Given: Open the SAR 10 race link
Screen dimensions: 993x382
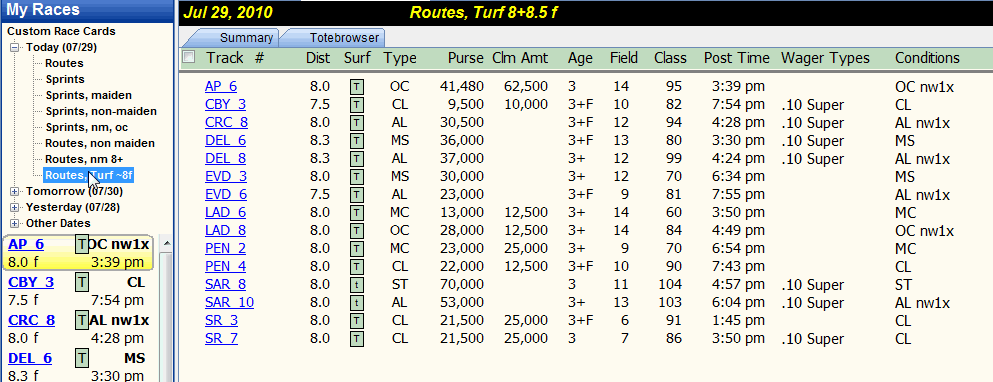Looking at the screenshot, I should pyautogui.click(x=229, y=303).
